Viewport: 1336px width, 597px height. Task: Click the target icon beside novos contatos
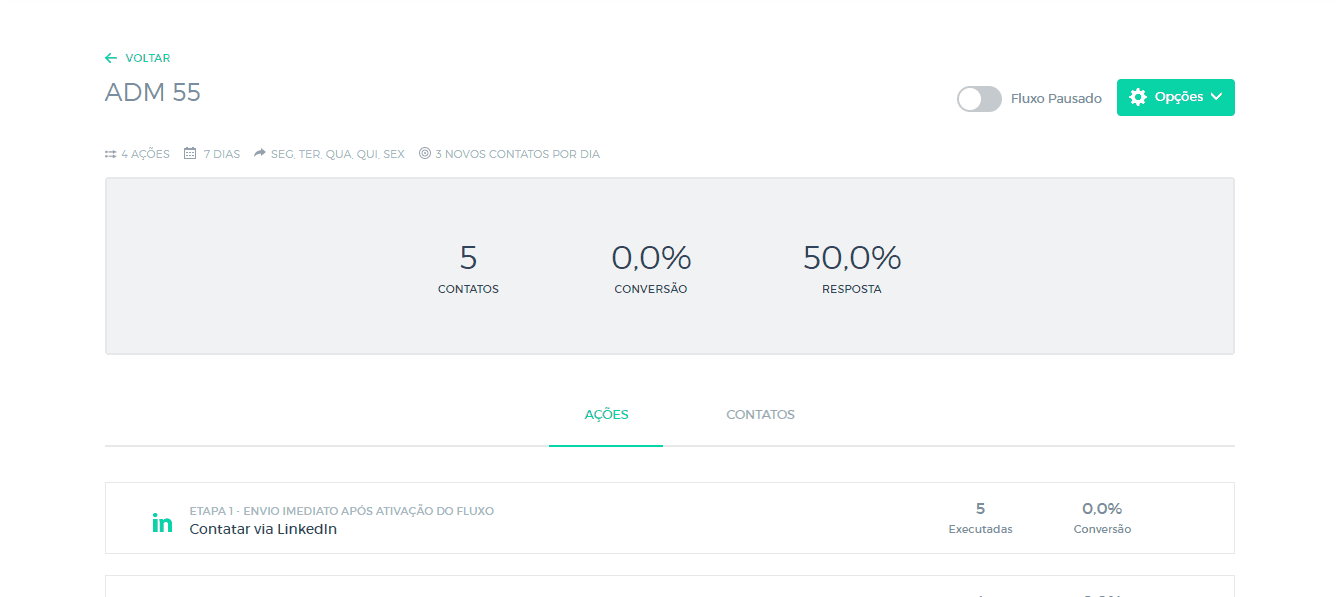click(x=425, y=154)
